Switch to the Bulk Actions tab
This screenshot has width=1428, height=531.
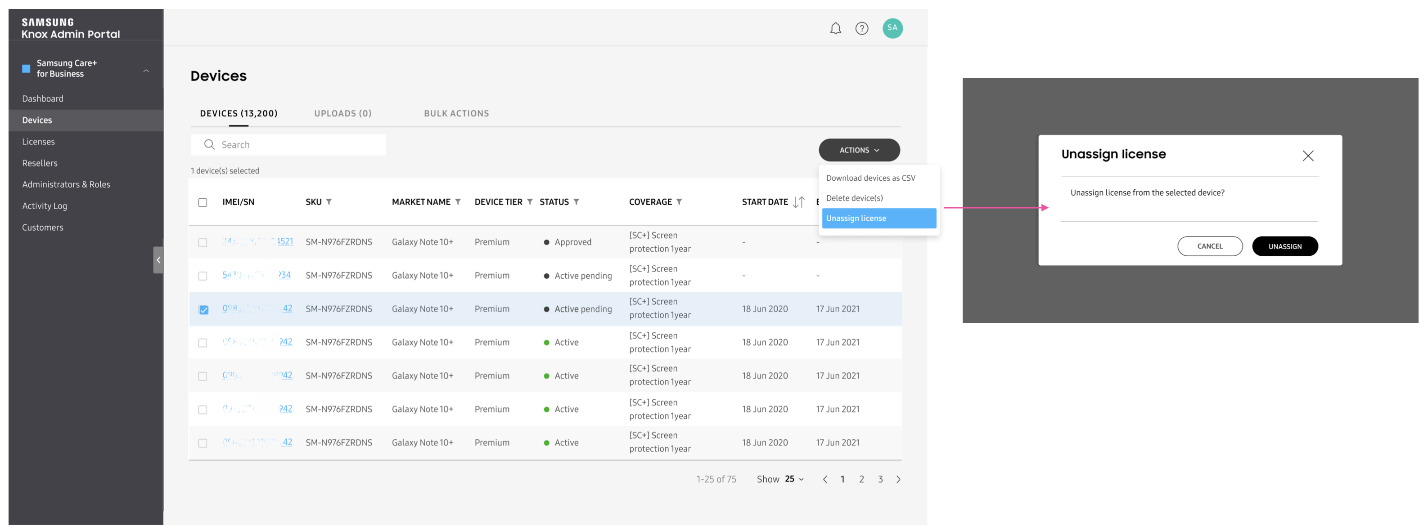point(457,113)
